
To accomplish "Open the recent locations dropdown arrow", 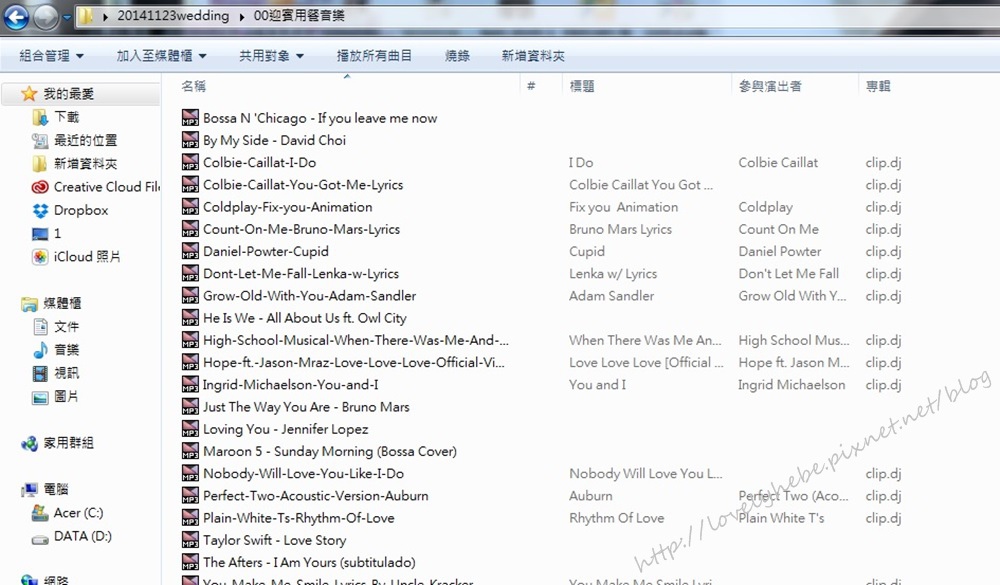I will tap(66, 17).
